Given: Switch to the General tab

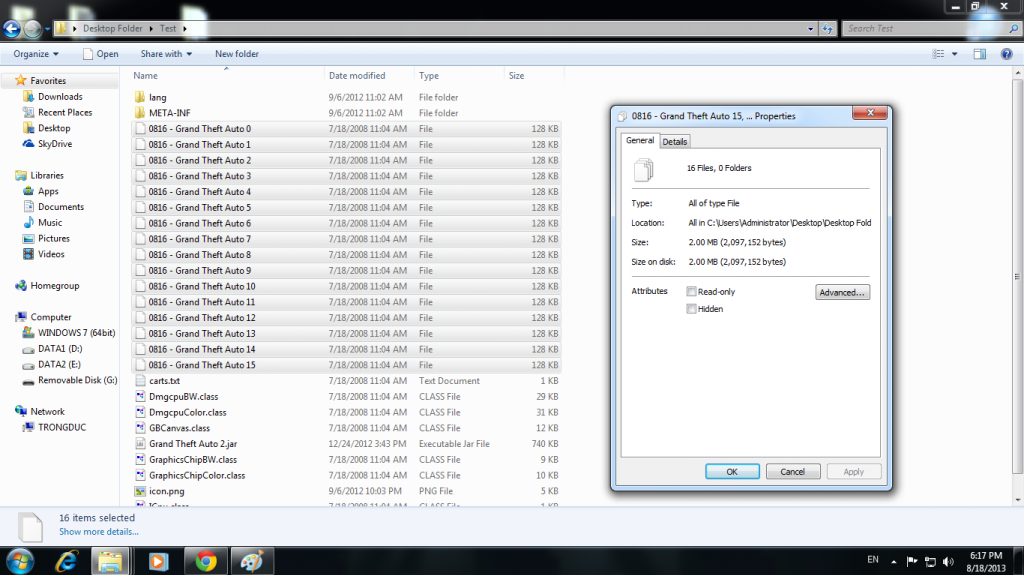Looking at the screenshot, I should pyautogui.click(x=640, y=140).
